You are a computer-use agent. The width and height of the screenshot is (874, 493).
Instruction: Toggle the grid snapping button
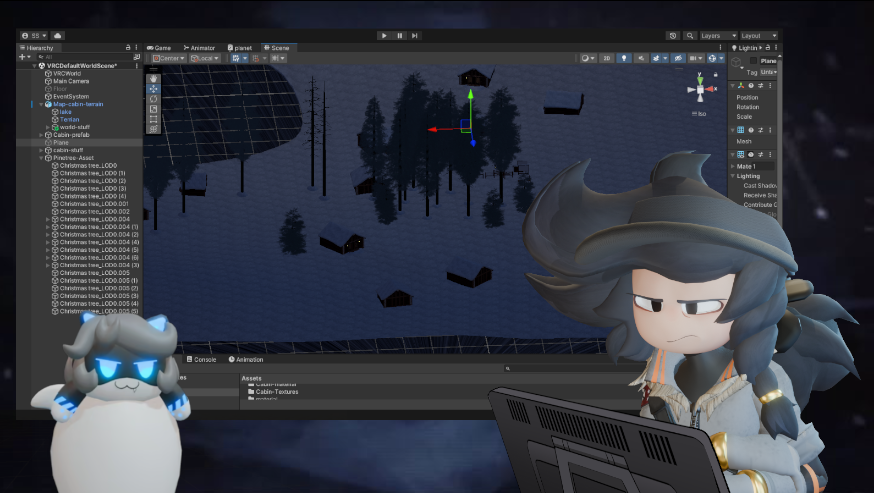(x=256, y=58)
